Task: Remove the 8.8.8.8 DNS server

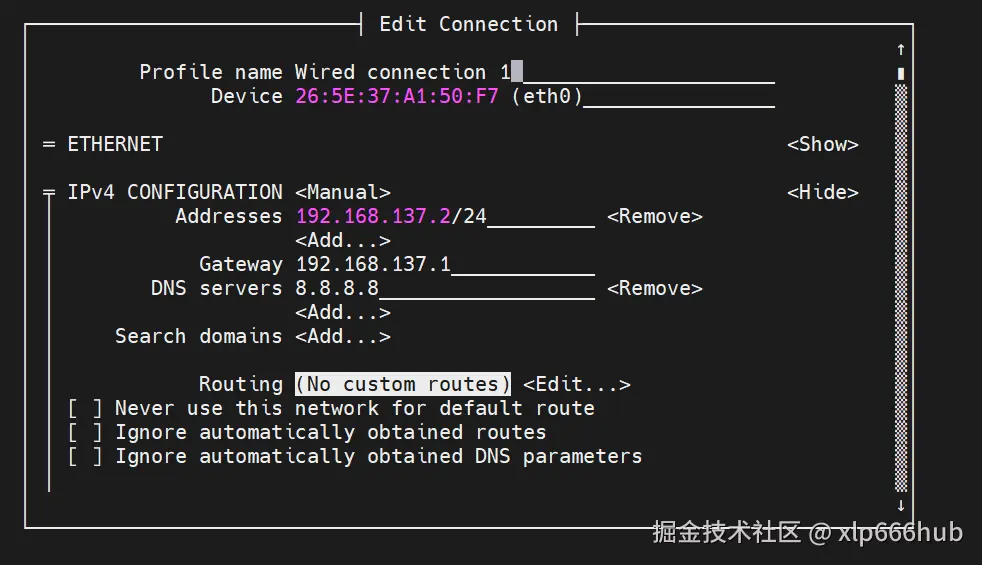Action: click(654, 288)
